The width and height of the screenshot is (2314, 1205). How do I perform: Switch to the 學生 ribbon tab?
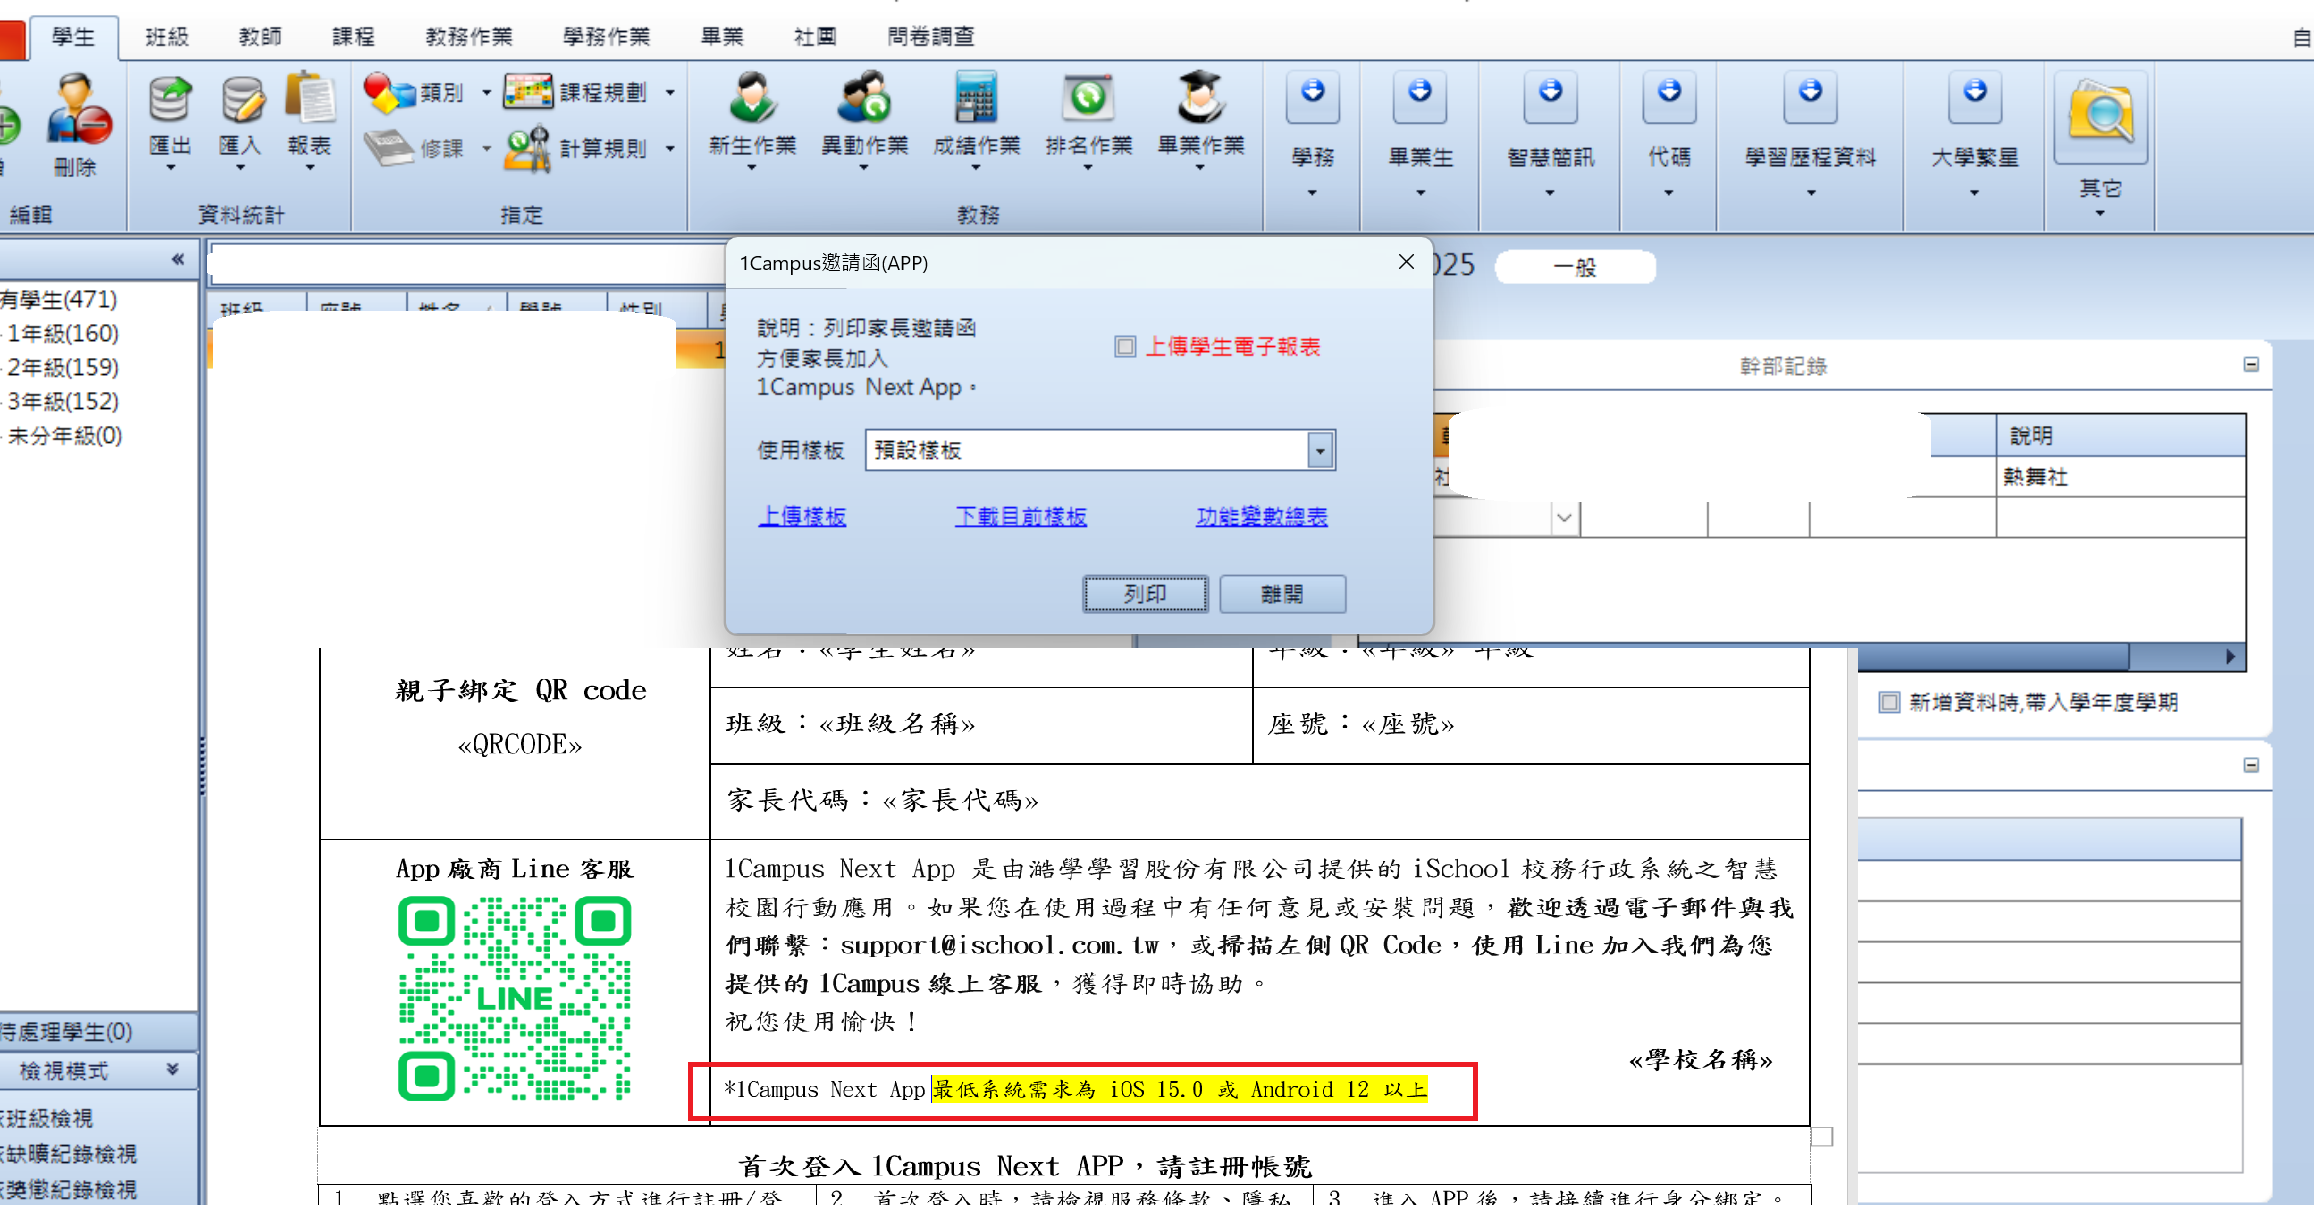tap(73, 37)
